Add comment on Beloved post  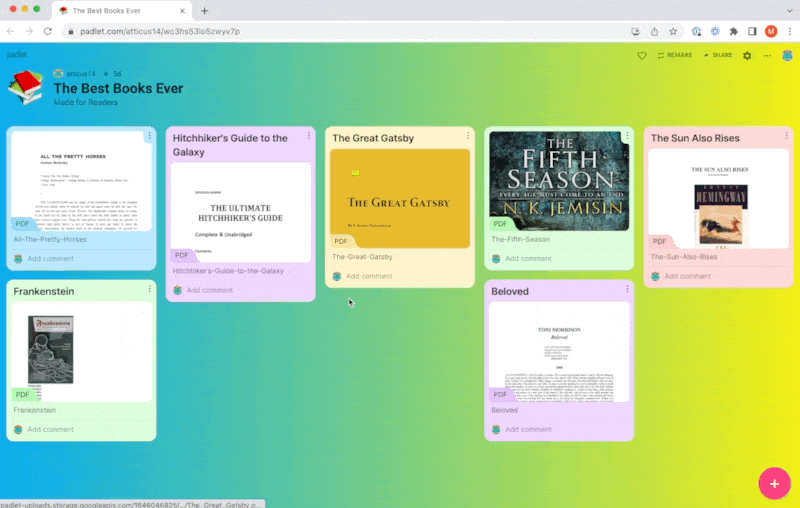pos(528,429)
